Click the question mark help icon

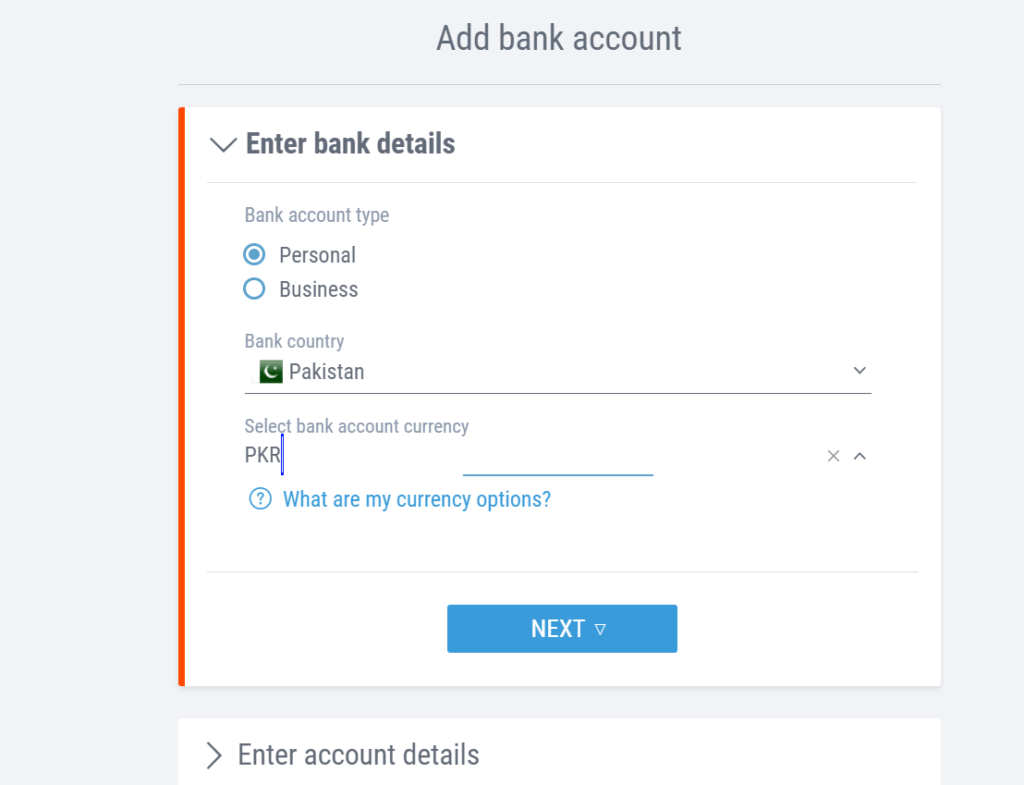260,499
